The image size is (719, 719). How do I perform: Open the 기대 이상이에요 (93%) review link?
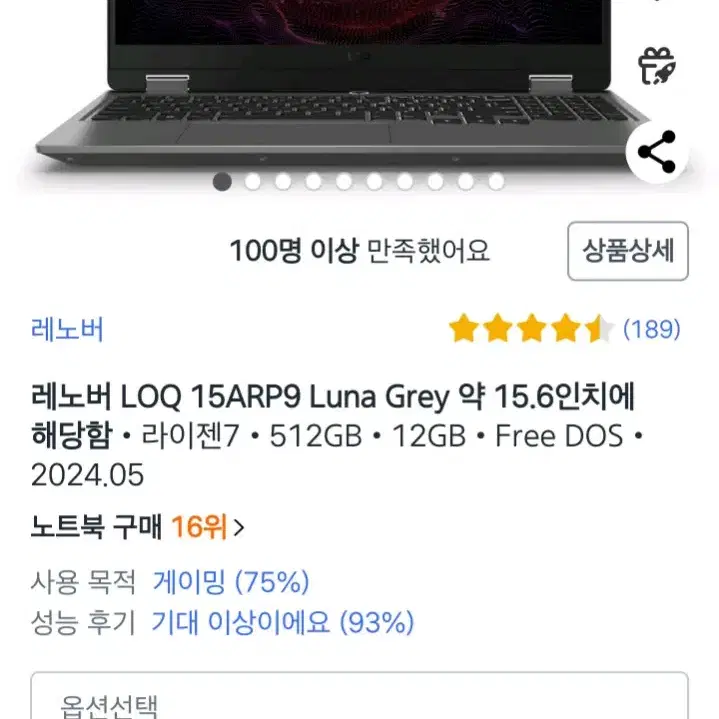coord(283,623)
